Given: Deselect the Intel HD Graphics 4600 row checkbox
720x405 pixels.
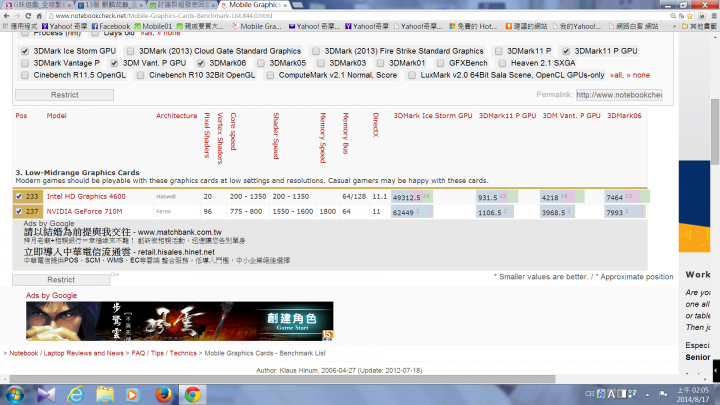Looking at the screenshot, I should (x=19, y=197).
